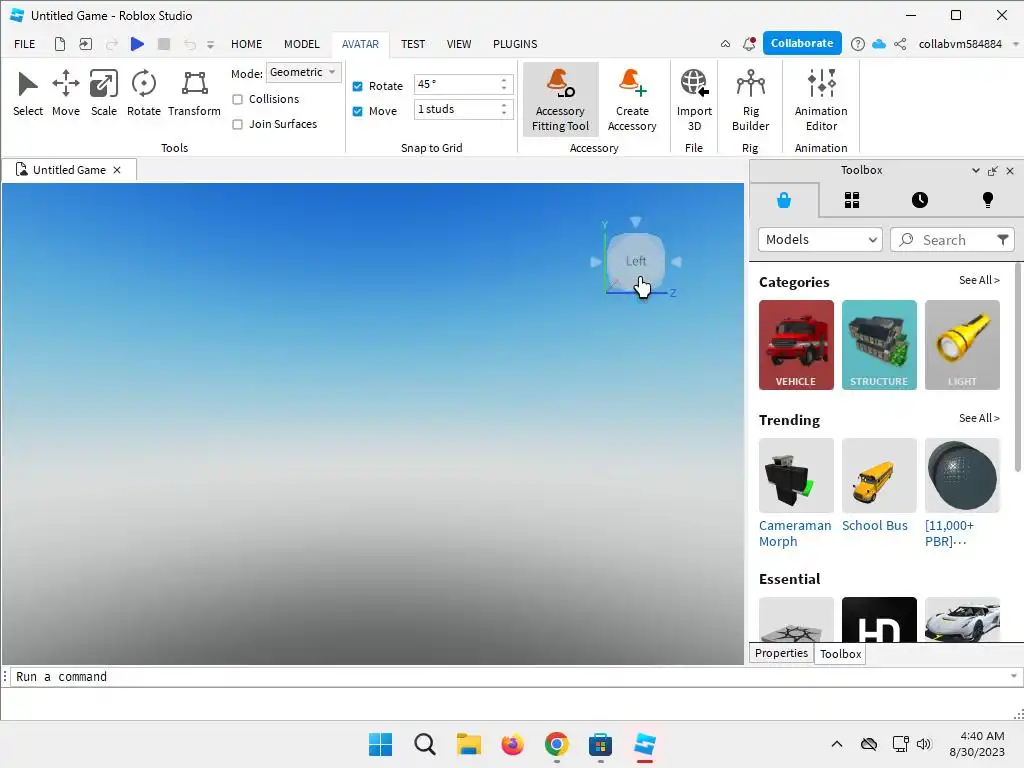
Task: Open Toolbox Creations lightbulb tab
Action: click(987, 200)
